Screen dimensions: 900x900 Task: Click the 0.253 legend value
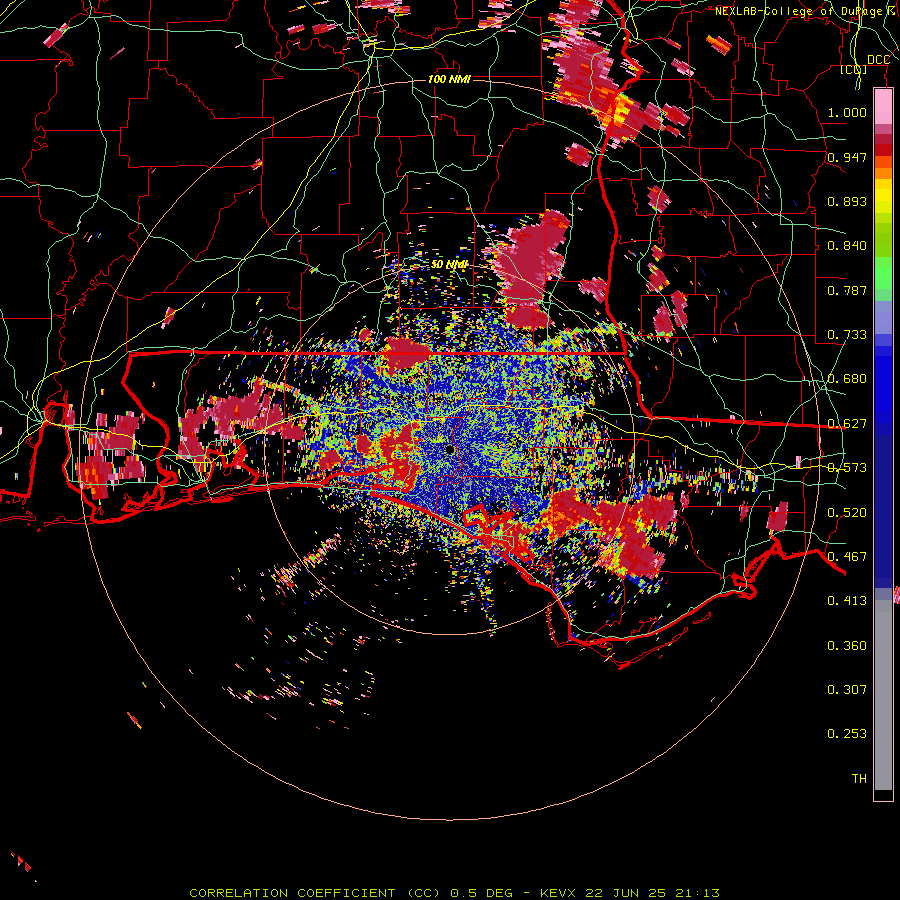[x=847, y=734]
